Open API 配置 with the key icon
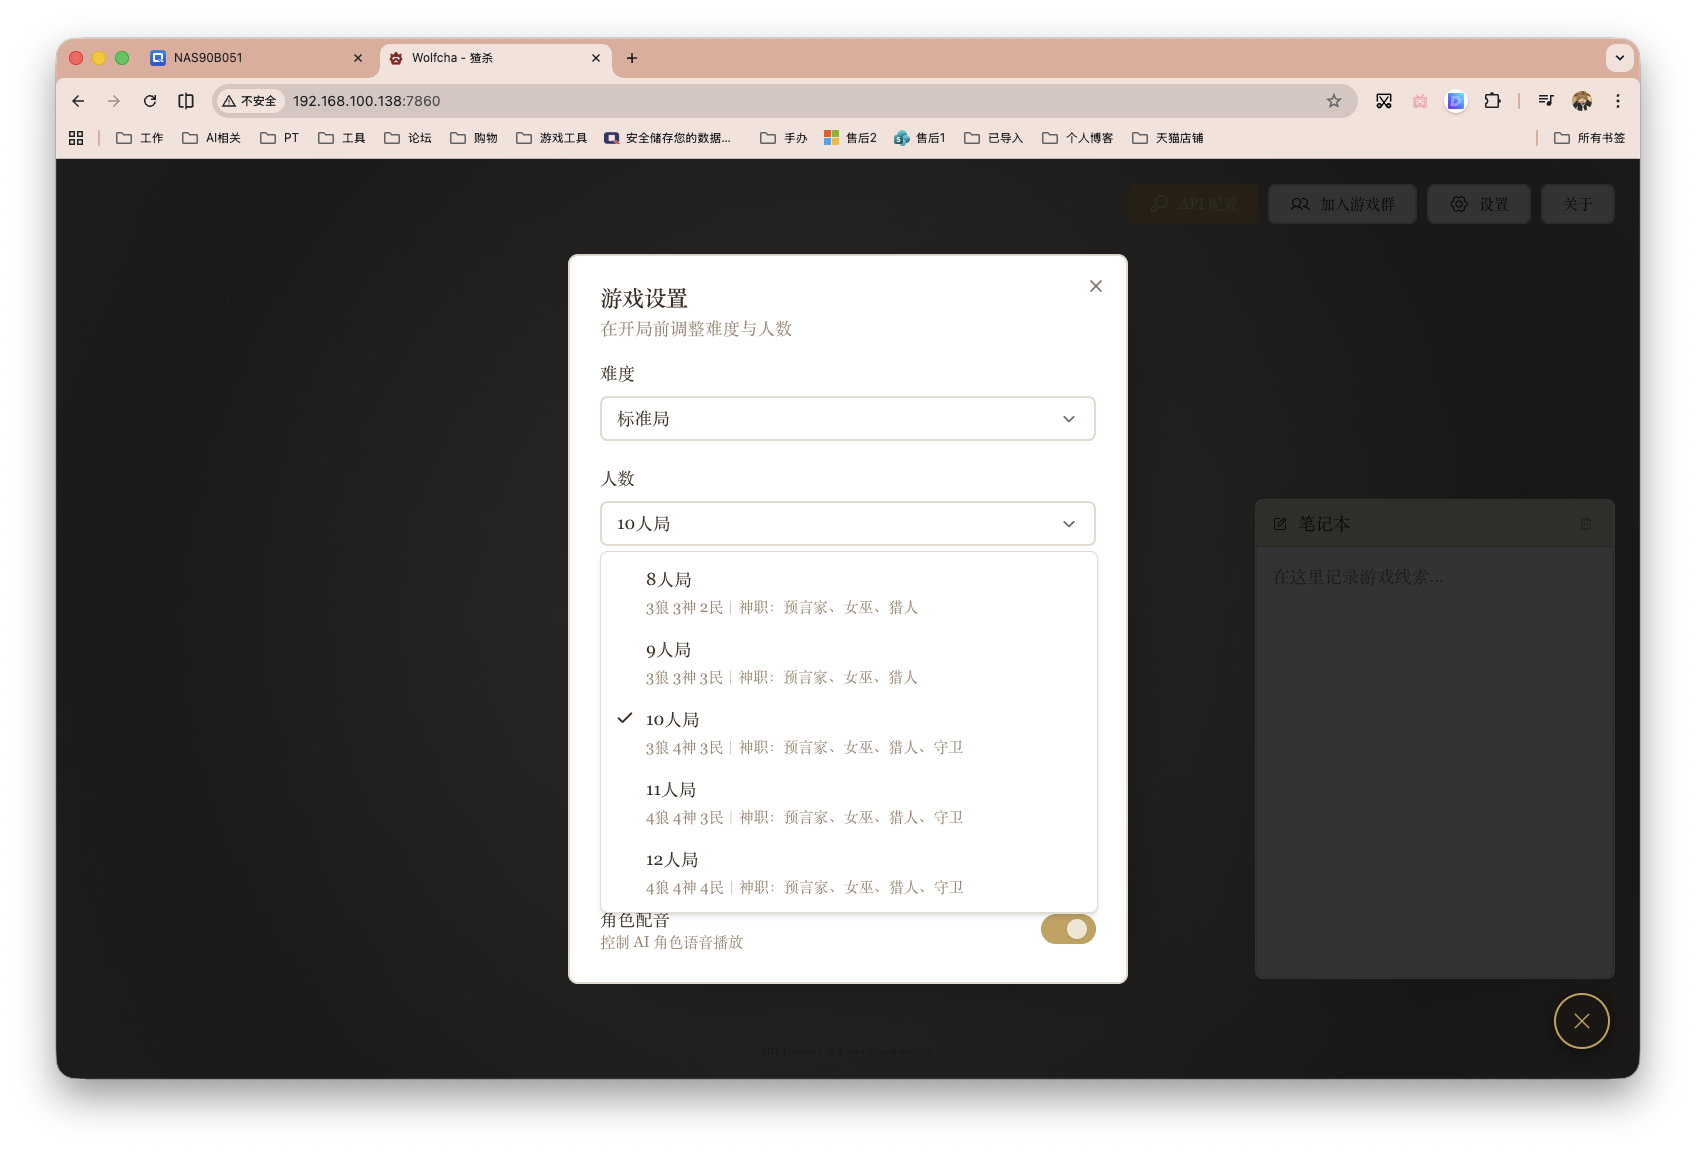Screen dimensions: 1696x1153 (1193, 204)
